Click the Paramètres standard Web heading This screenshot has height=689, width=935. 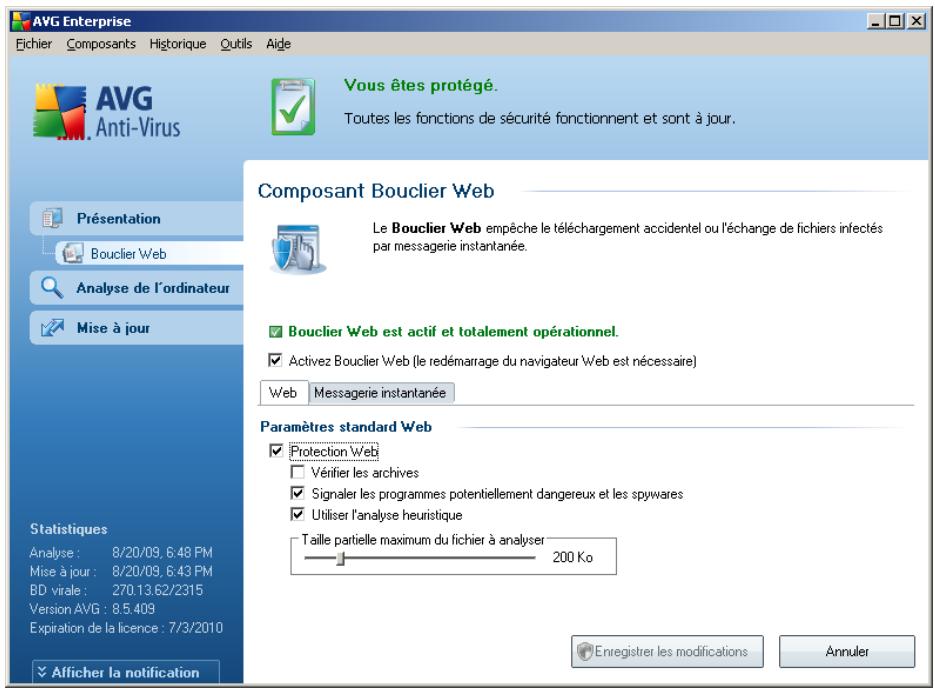coord(346,427)
